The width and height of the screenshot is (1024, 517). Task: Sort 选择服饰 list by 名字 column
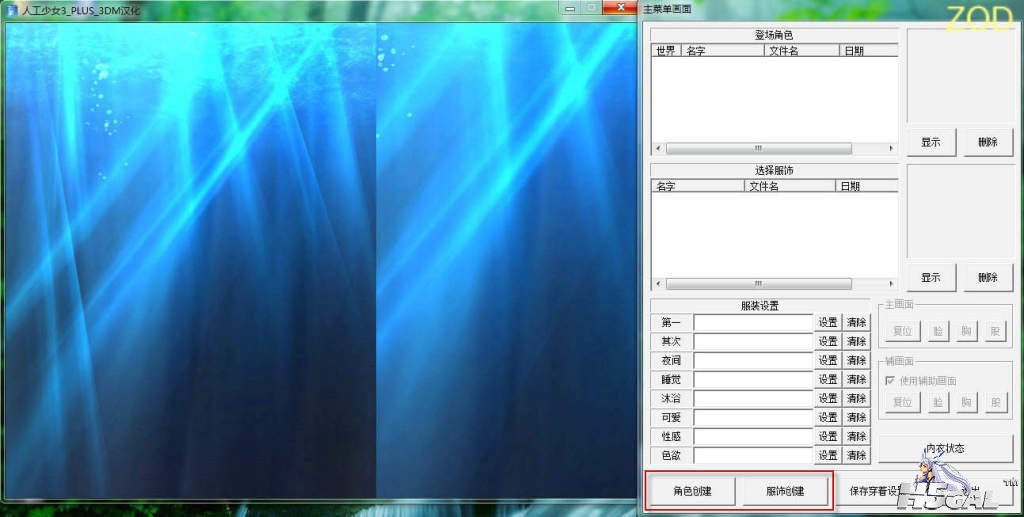(697, 186)
